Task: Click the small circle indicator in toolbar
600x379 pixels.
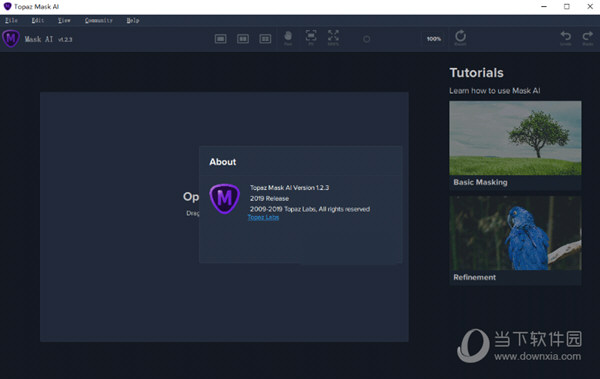Action: pyautogui.click(x=367, y=39)
